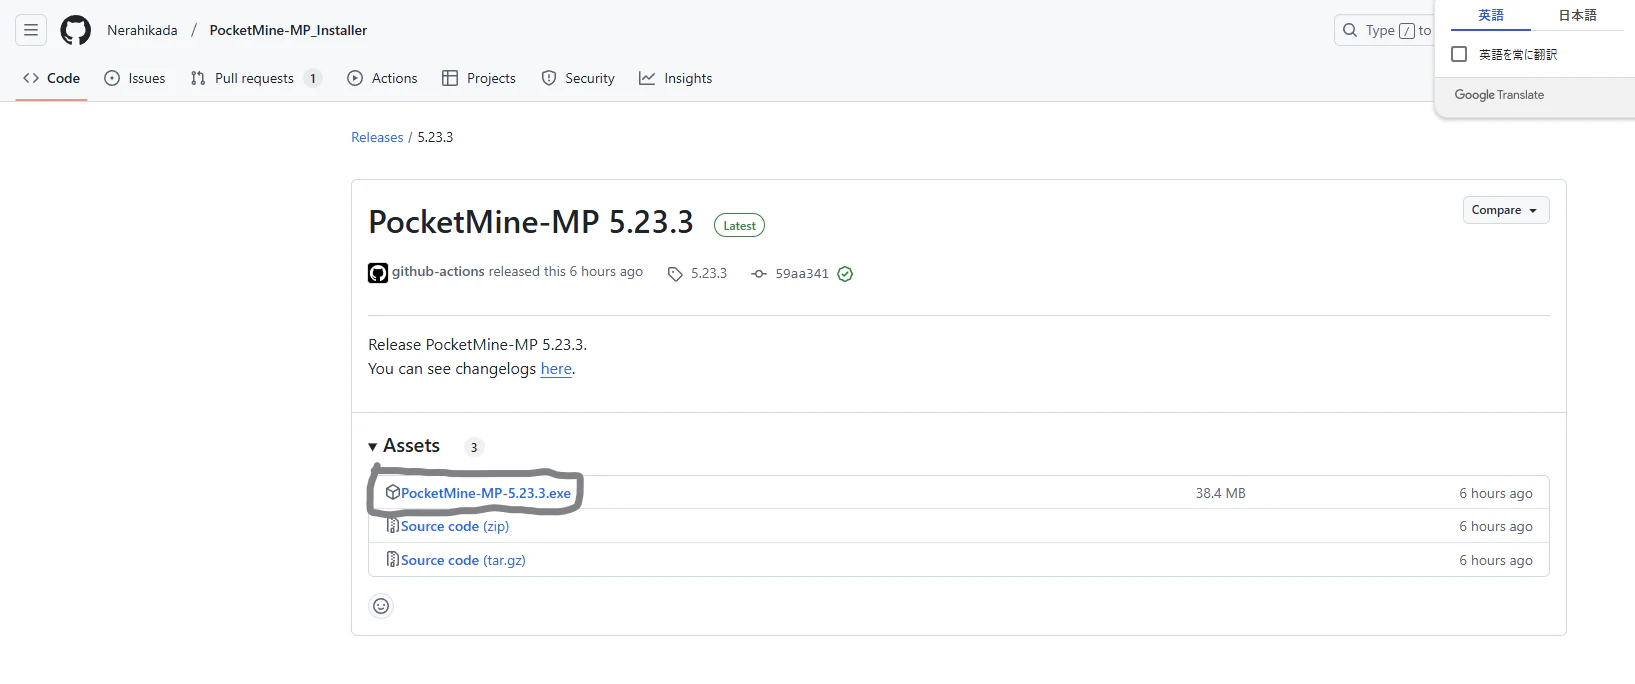Click the magnifier icon in search
Image resolution: width=1635 pixels, height=684 pixels.
click(x=1350, y=30)
